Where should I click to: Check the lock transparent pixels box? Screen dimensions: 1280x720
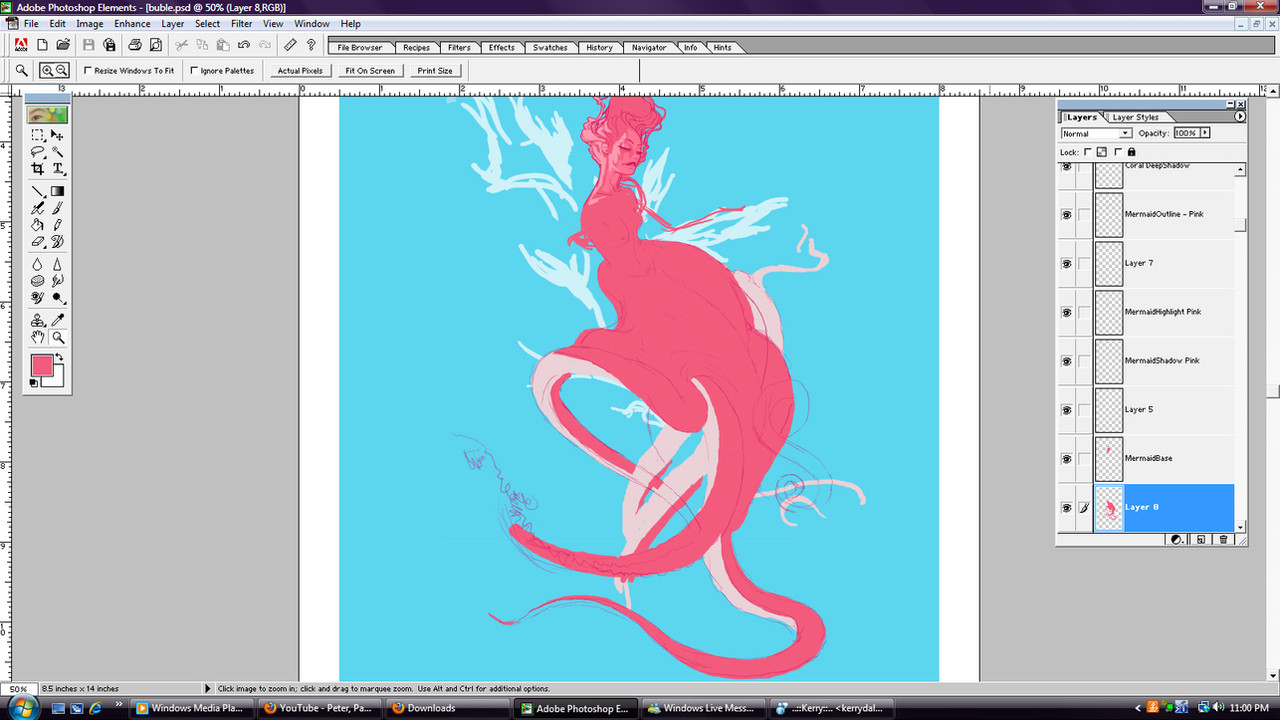(x=1087, y=152)
